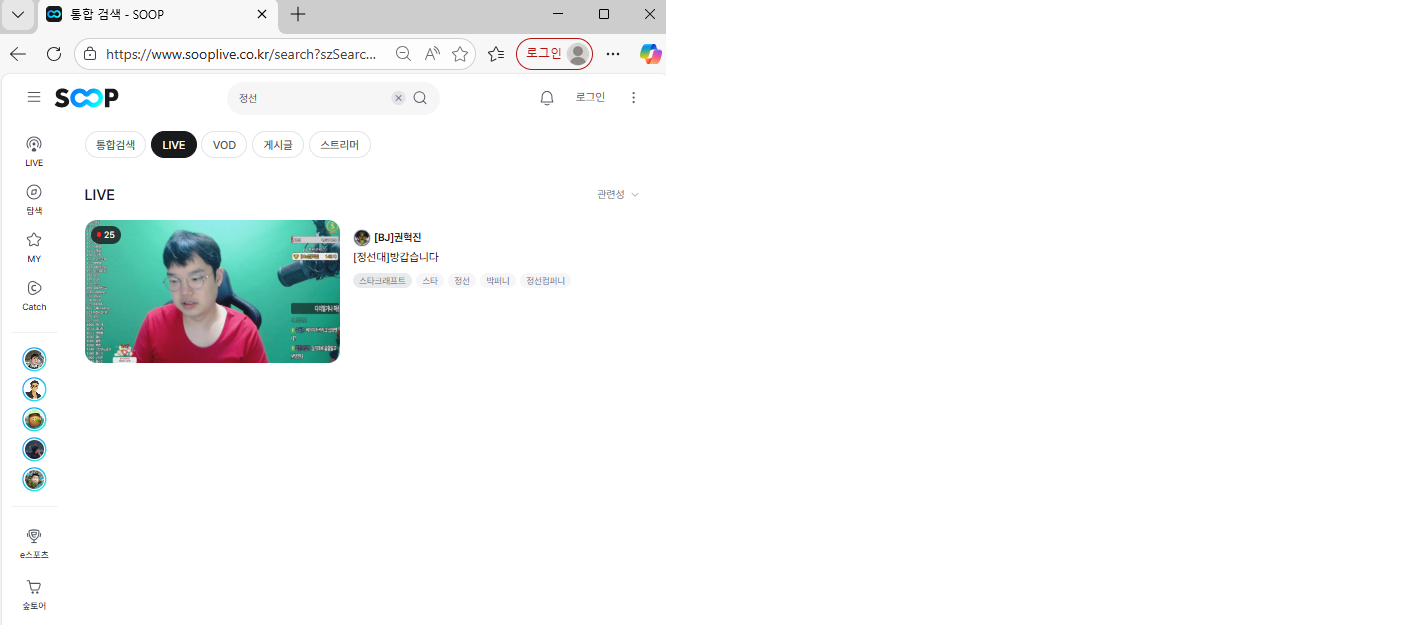Open the three-dot more options menu
1406x625 pixels.
point(633,97)
